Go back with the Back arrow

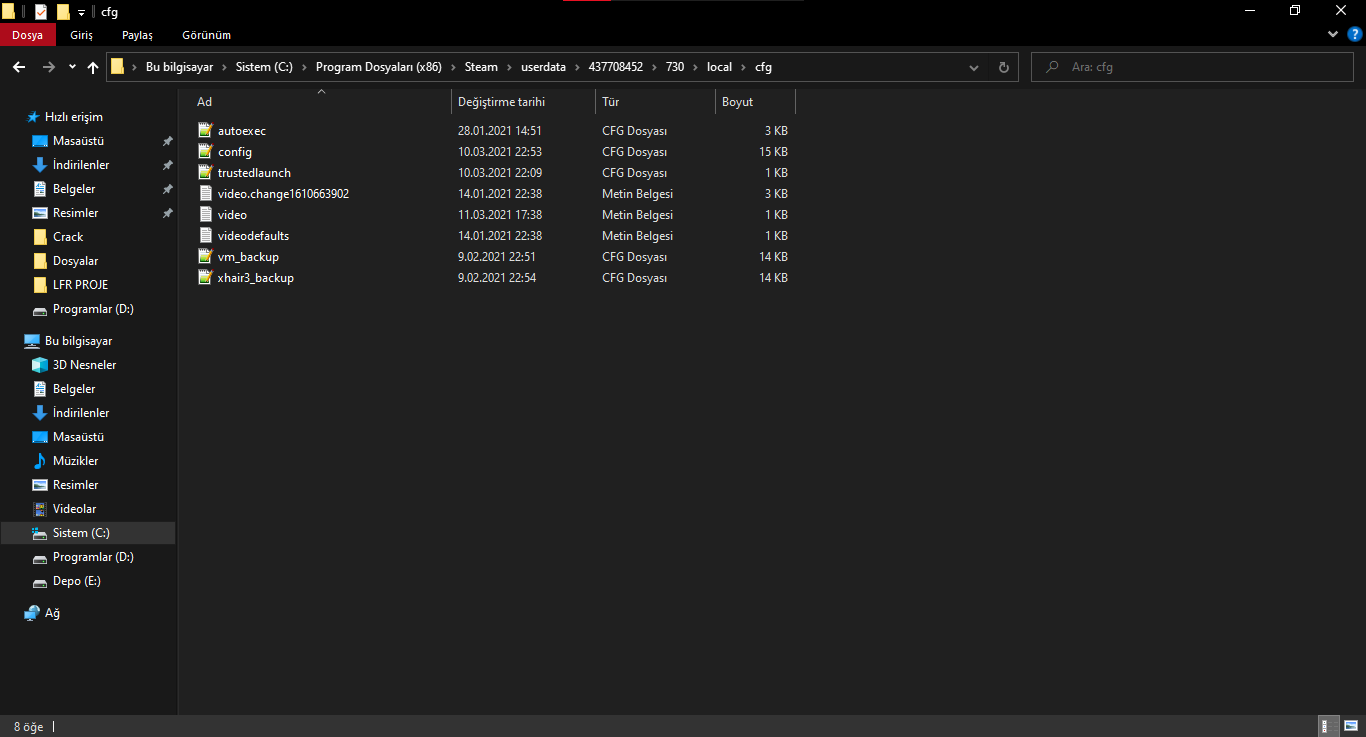click(x=19, y=67)
